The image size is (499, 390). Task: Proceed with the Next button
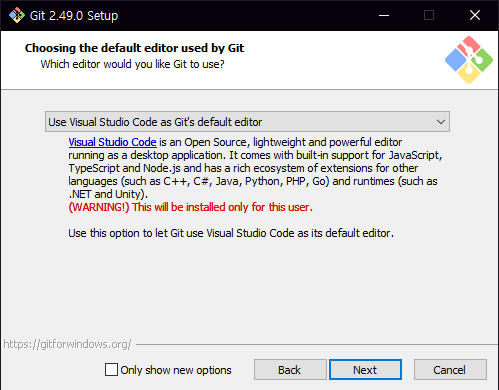pyautogui.click(x=365, y=370)
